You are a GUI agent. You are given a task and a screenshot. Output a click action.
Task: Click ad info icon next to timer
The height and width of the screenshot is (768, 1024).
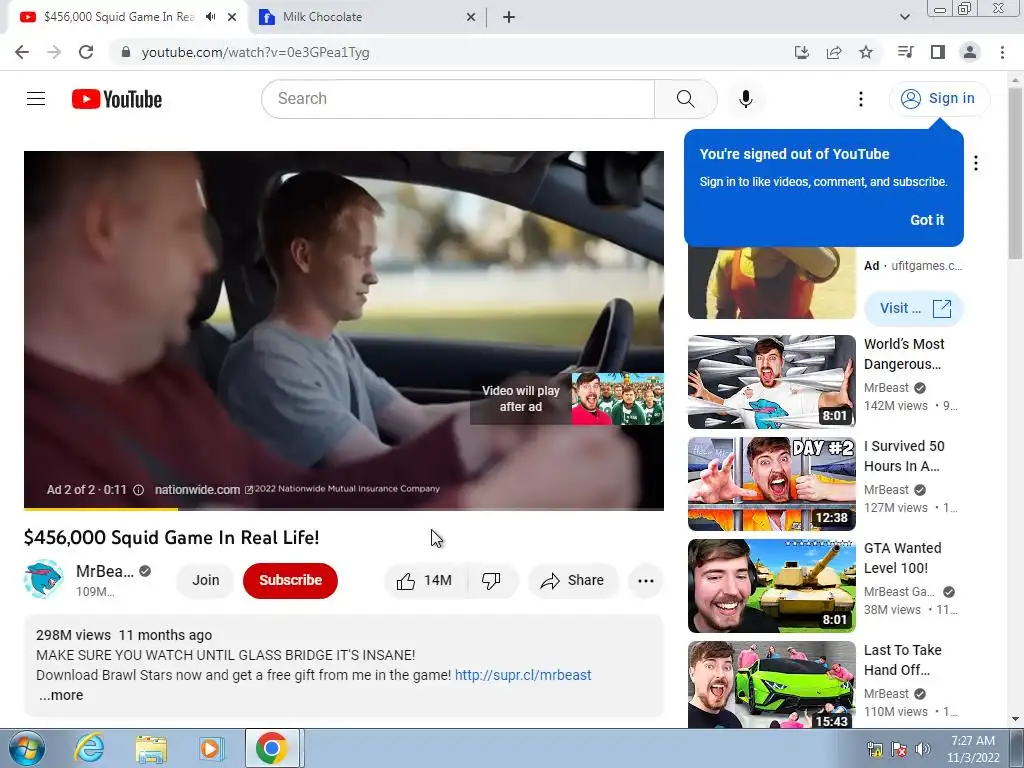click(138, 490)
